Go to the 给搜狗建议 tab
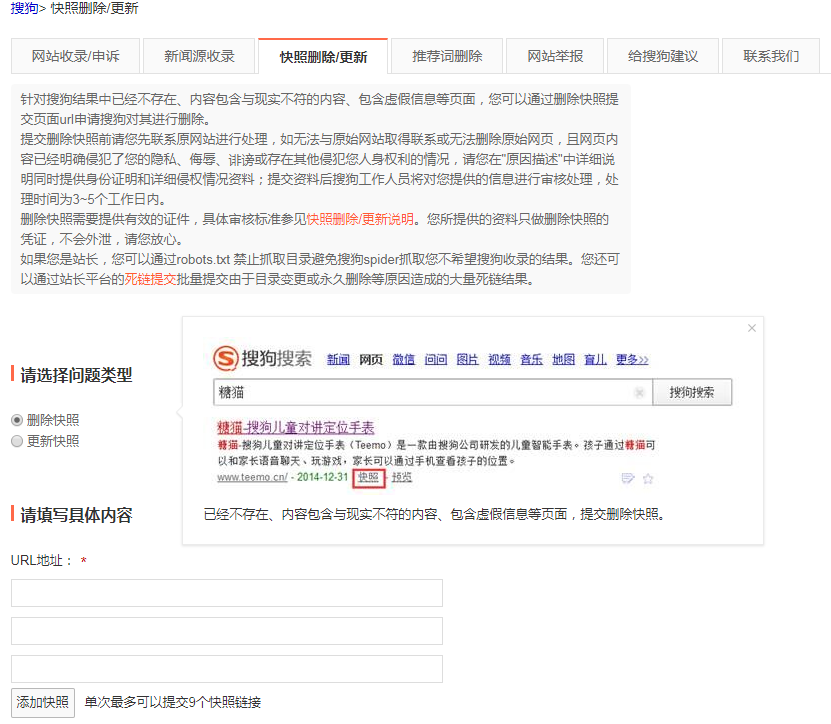831x724 pixels. click(663, 56)
